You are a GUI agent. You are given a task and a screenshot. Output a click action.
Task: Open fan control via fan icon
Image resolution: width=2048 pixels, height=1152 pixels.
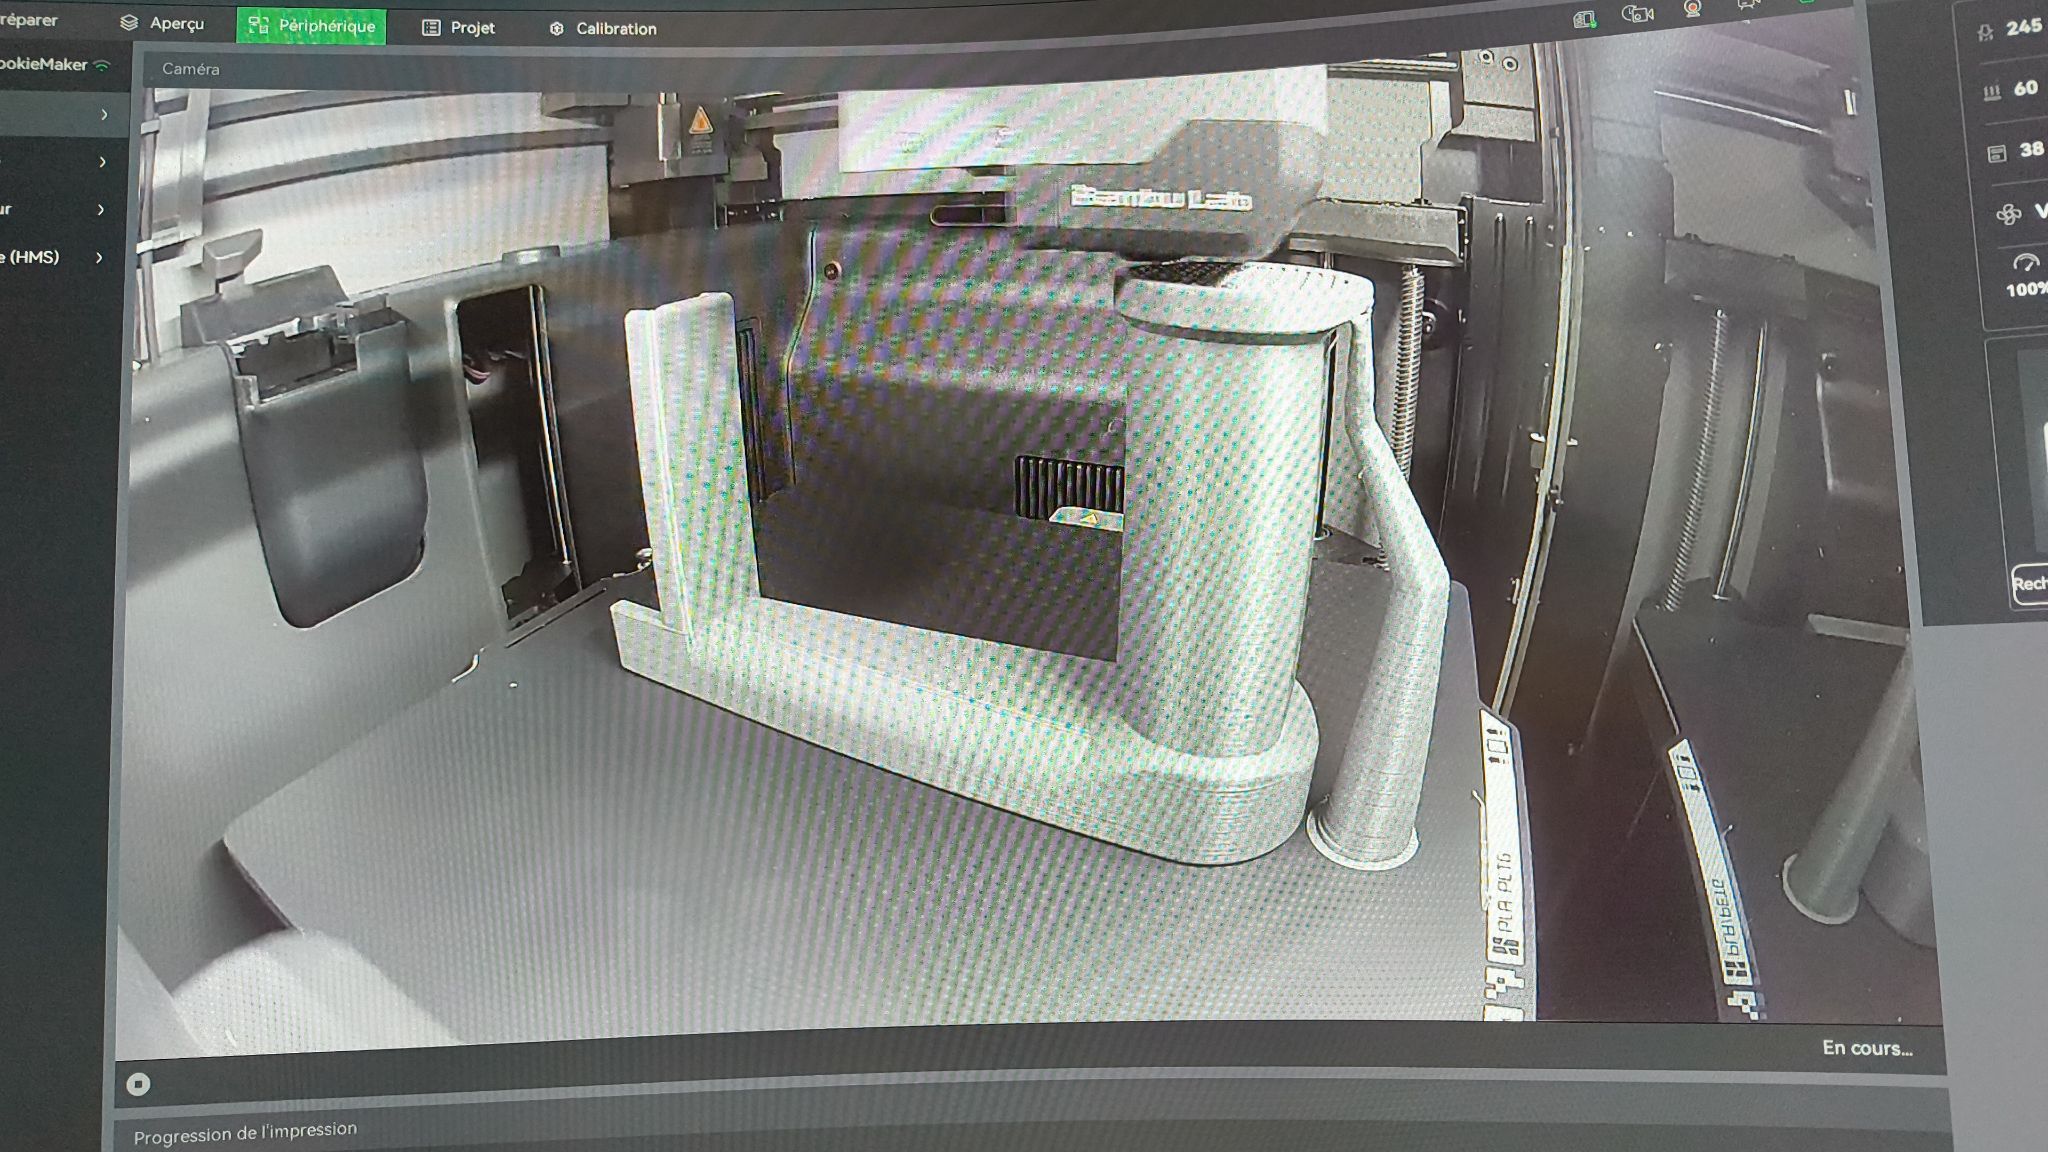(2008, 215)
